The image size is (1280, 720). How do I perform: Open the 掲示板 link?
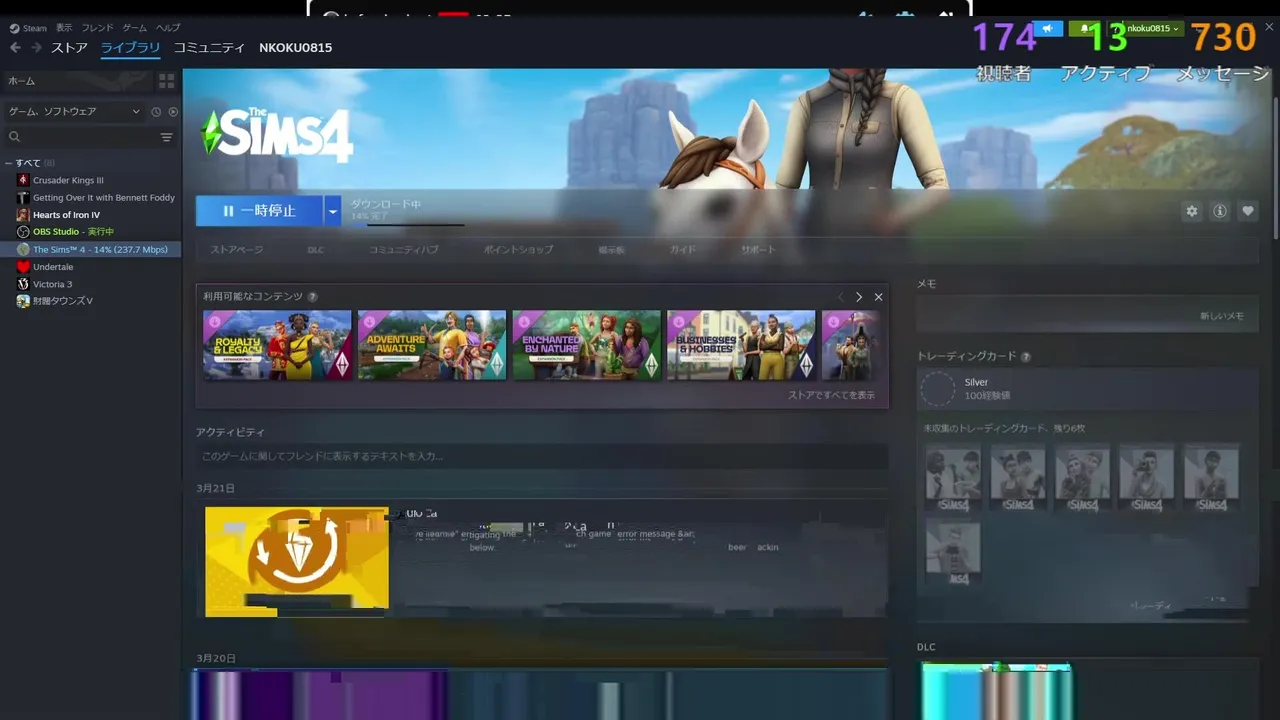click(611, 249)
